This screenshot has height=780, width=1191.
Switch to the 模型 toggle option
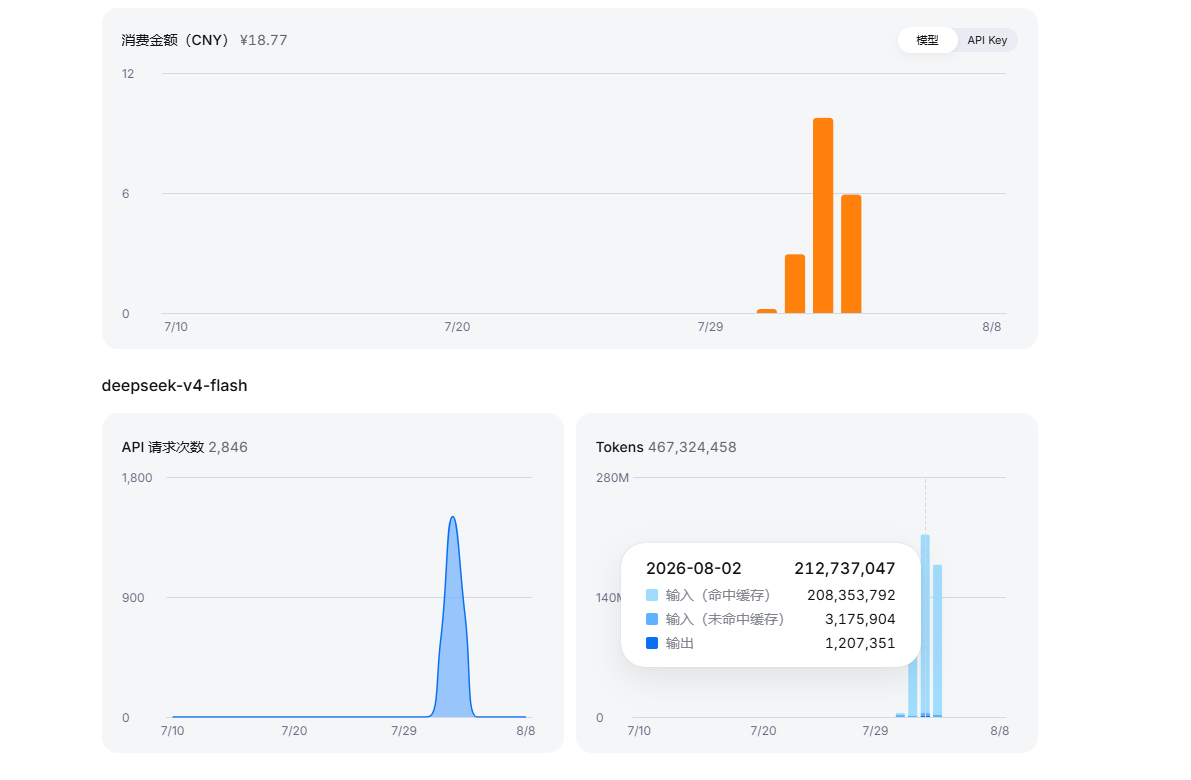tap(927, 40)
